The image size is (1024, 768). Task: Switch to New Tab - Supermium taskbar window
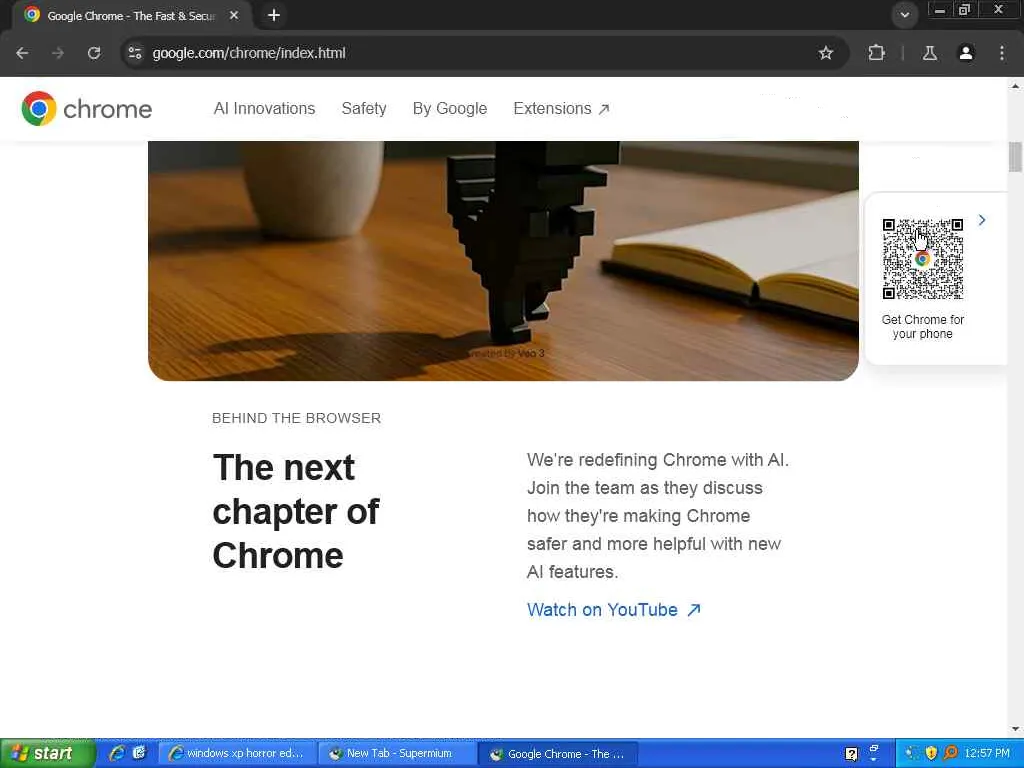[x=397, y=754]
